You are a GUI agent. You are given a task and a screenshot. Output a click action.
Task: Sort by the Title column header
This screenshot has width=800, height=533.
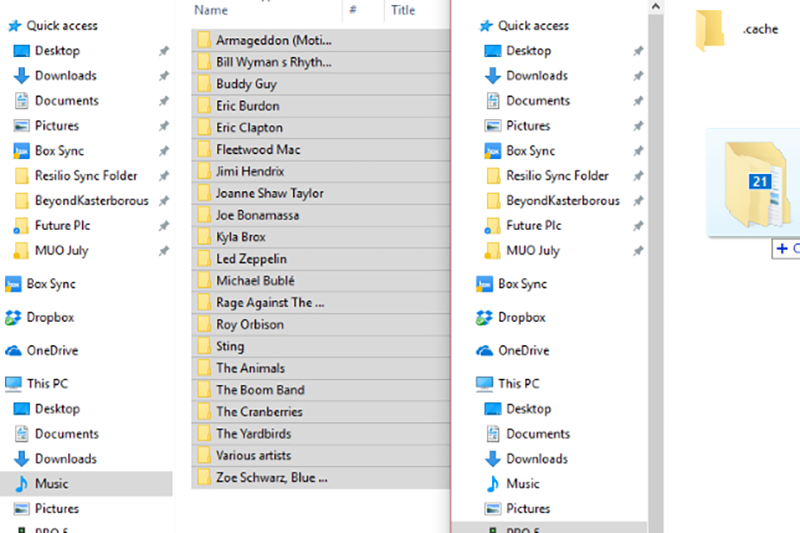tap(403, 10)
